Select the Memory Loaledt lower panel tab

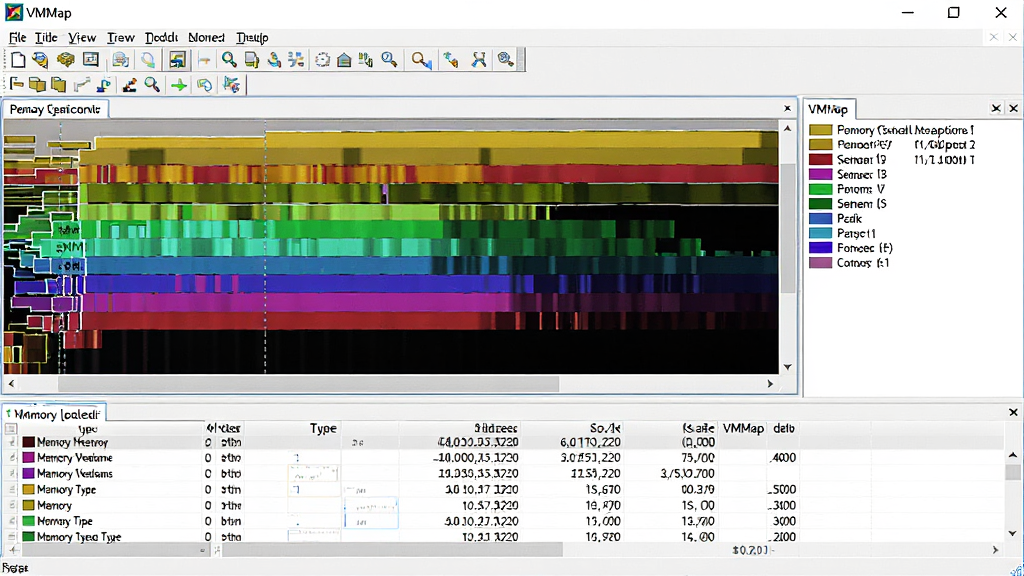click(x=54, y=413)
